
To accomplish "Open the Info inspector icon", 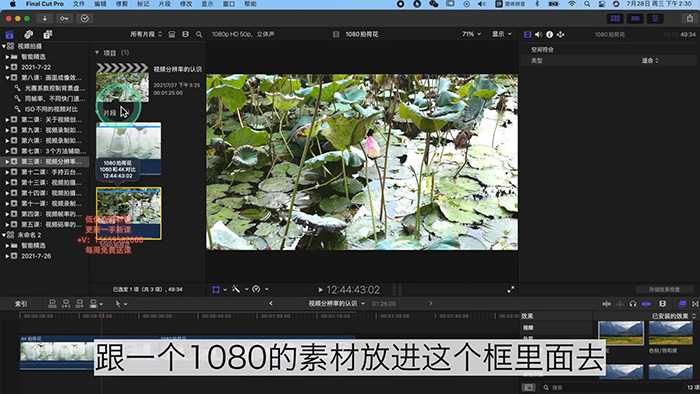I will tap(550, 34).
